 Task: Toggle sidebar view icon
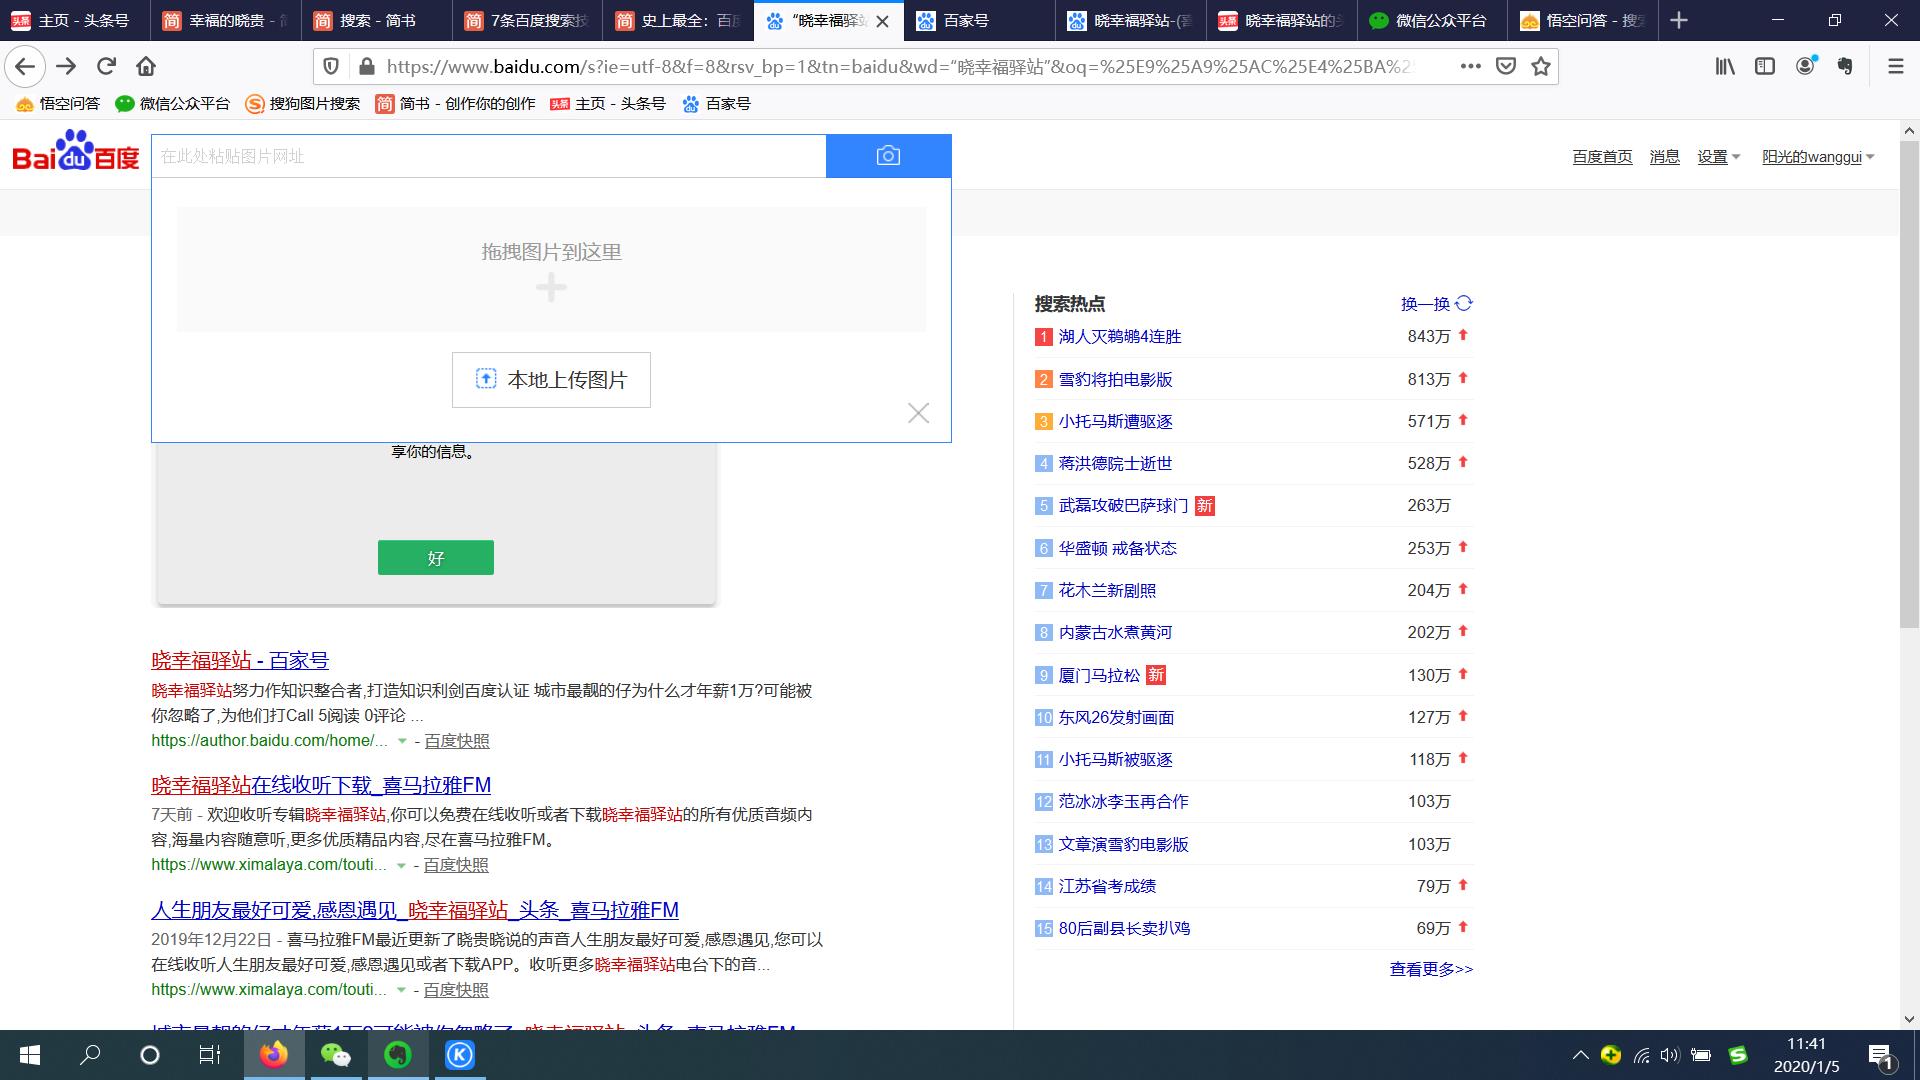click(1765, 66)
